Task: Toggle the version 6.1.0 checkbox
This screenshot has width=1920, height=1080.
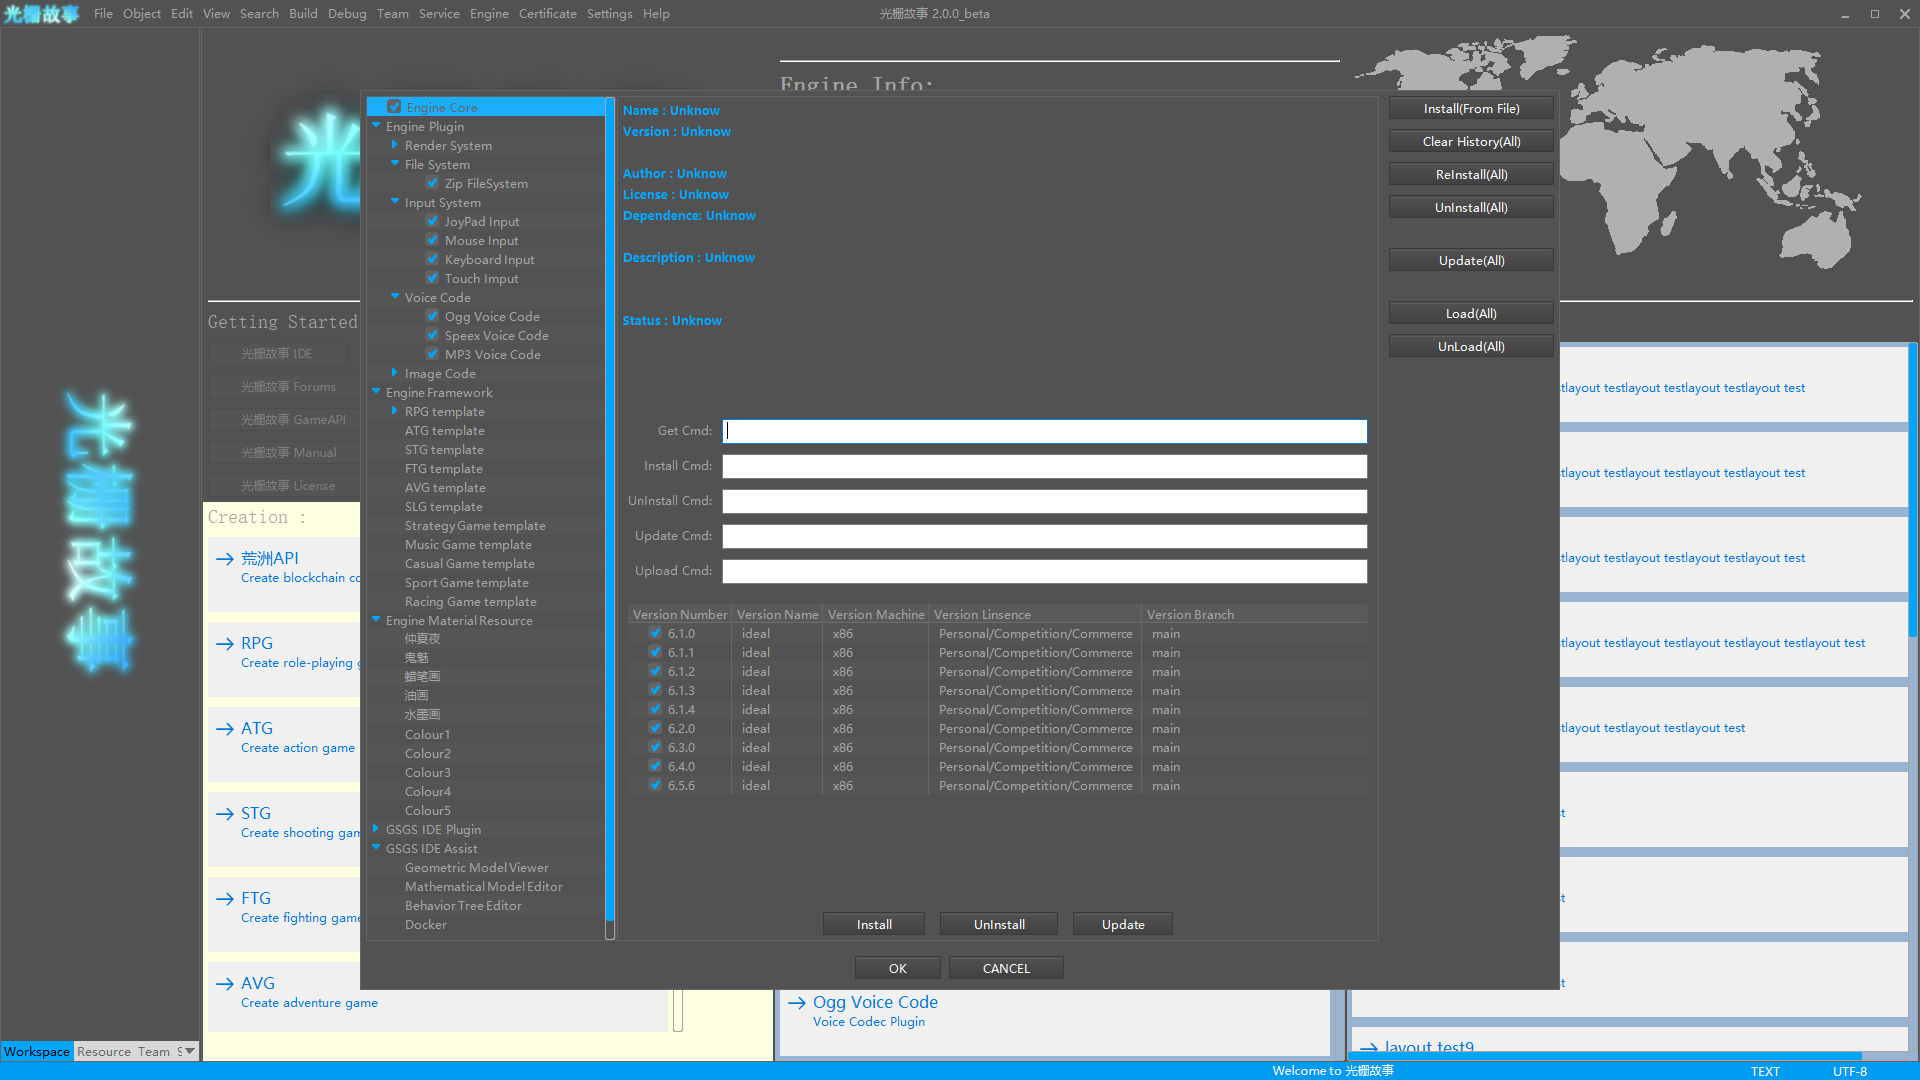Action: point(655,633)
